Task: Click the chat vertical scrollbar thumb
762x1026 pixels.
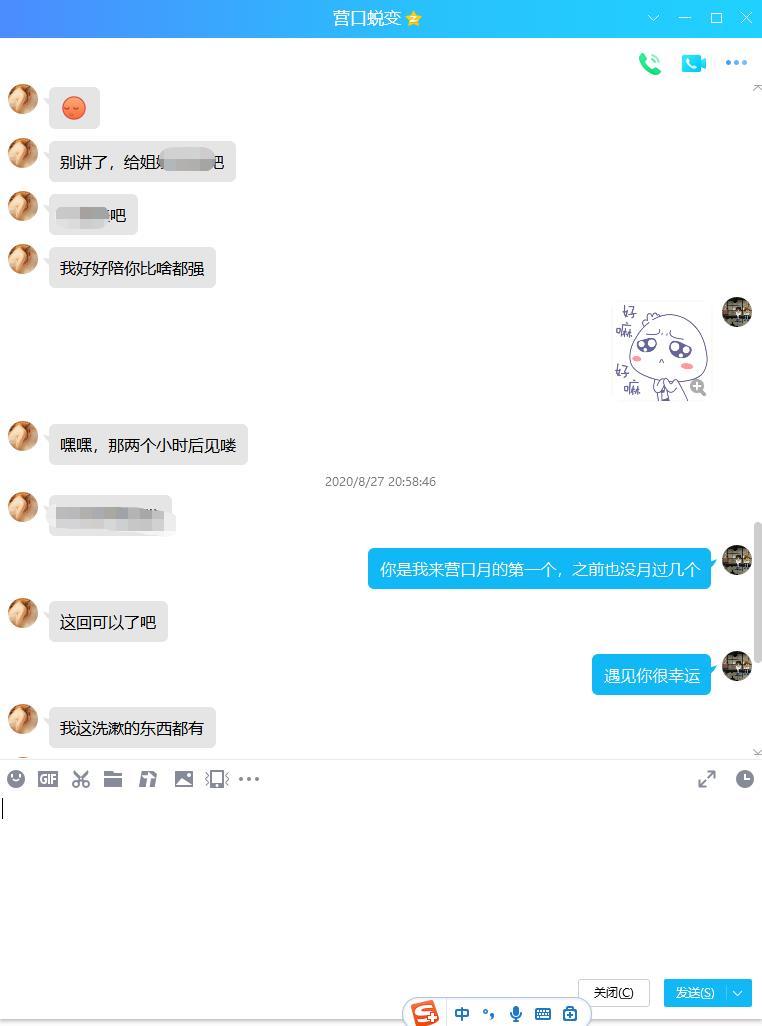Action: (x=757, y=592)
